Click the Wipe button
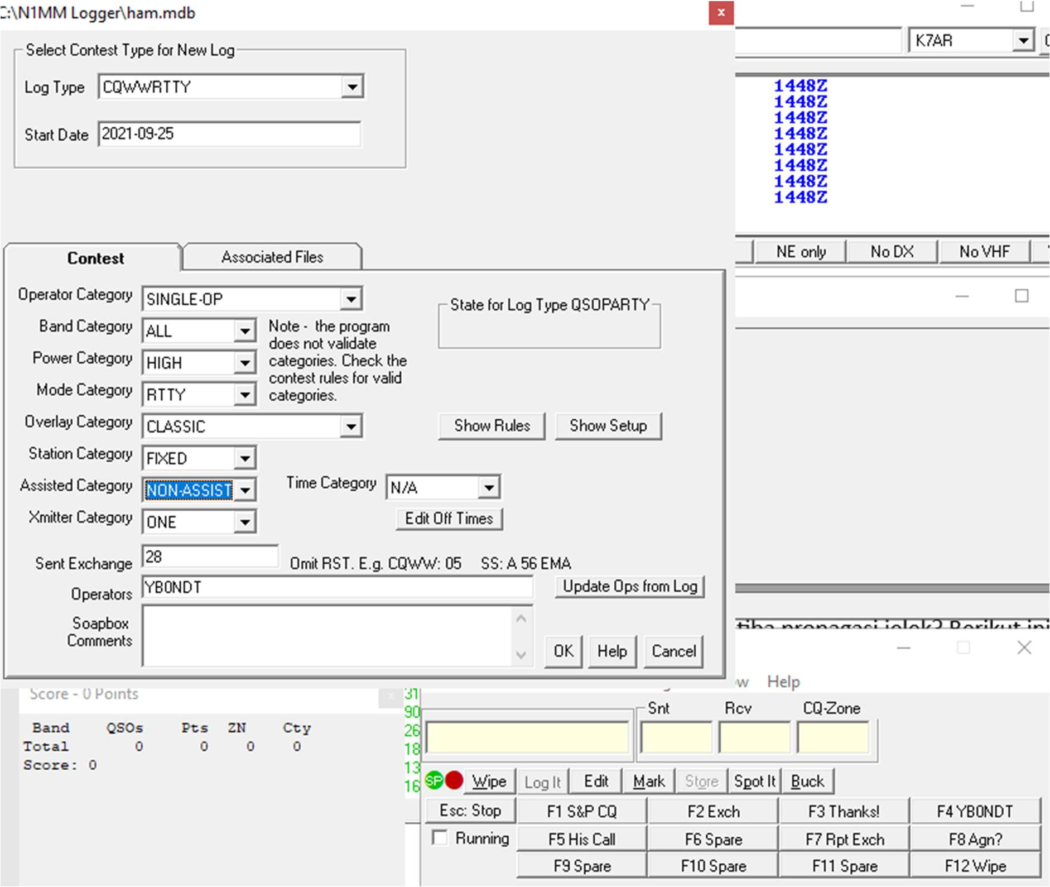This screenshot has height=887, width=1050. pos(489,781)
